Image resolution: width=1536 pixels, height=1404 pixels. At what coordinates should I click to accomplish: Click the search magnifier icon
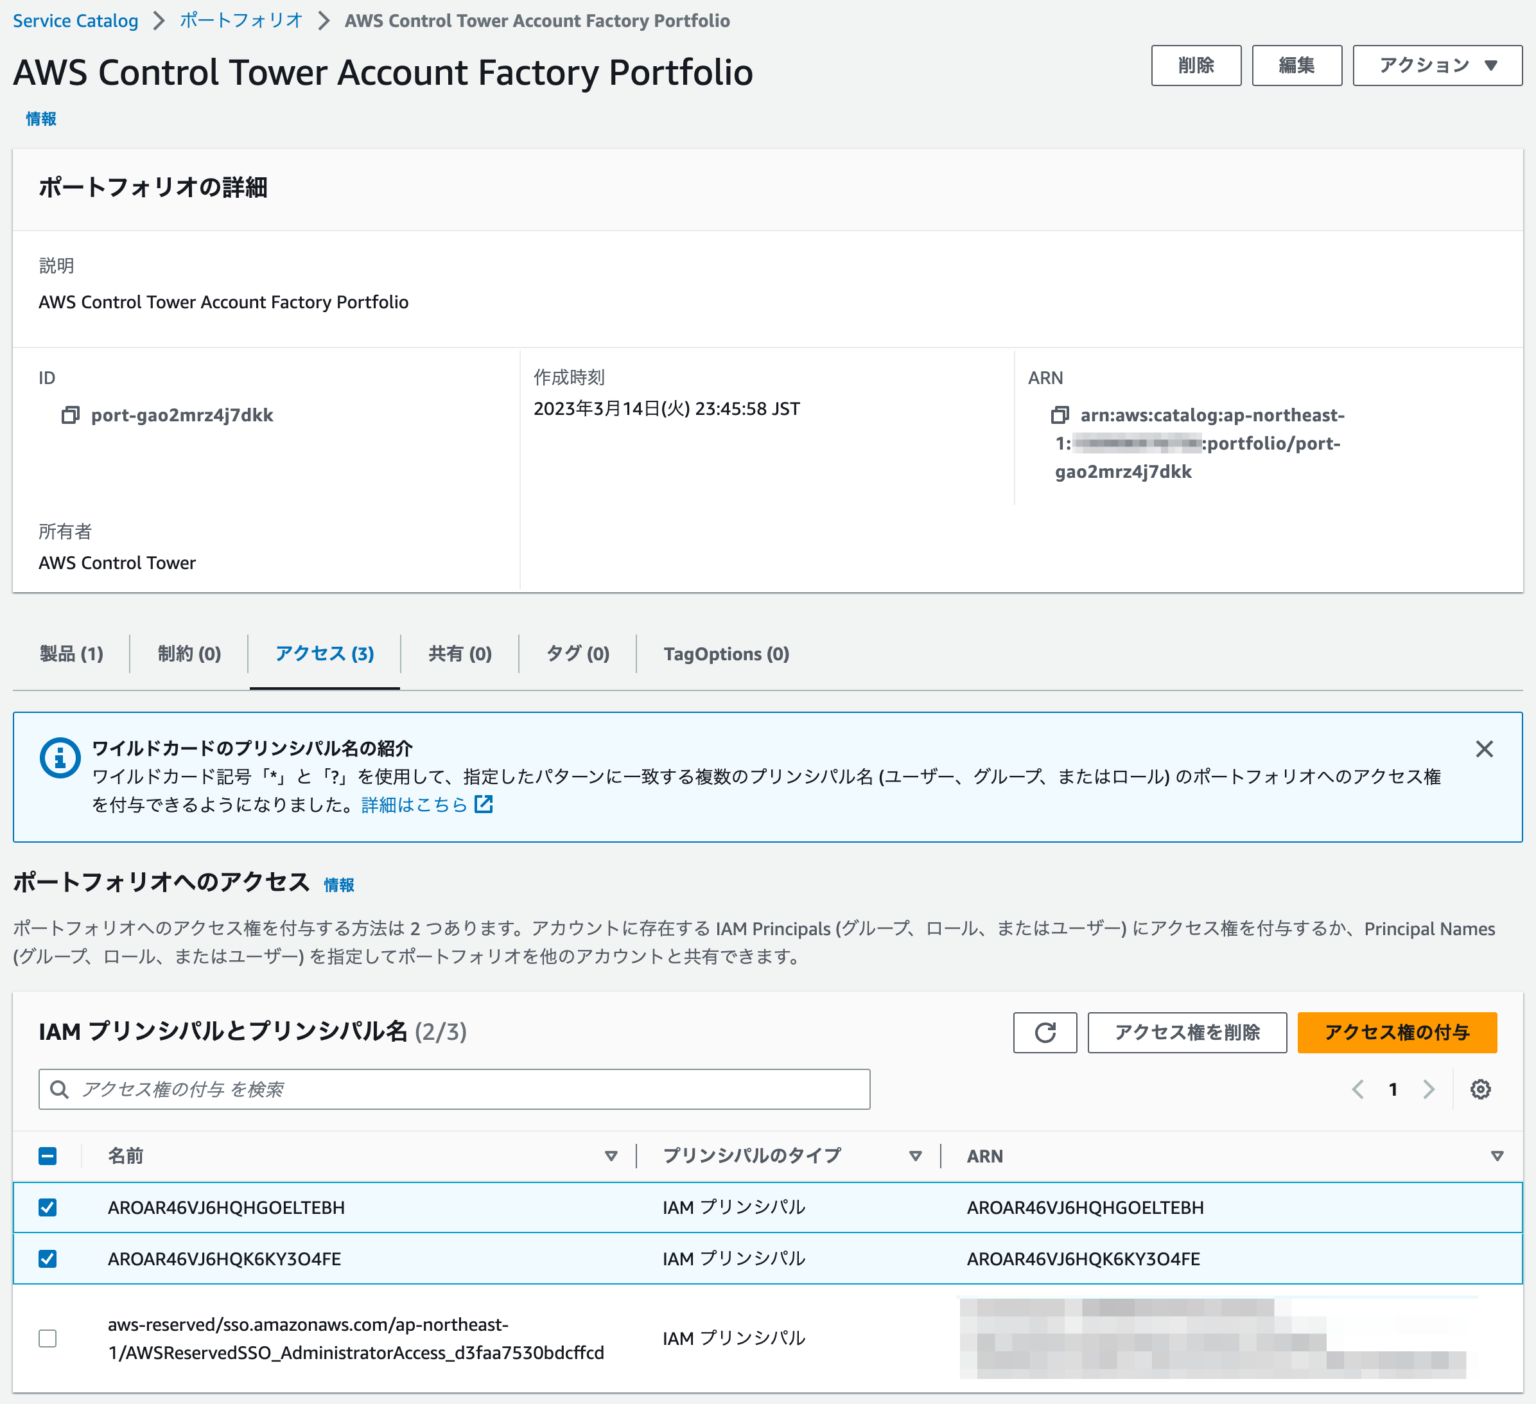60,1089
